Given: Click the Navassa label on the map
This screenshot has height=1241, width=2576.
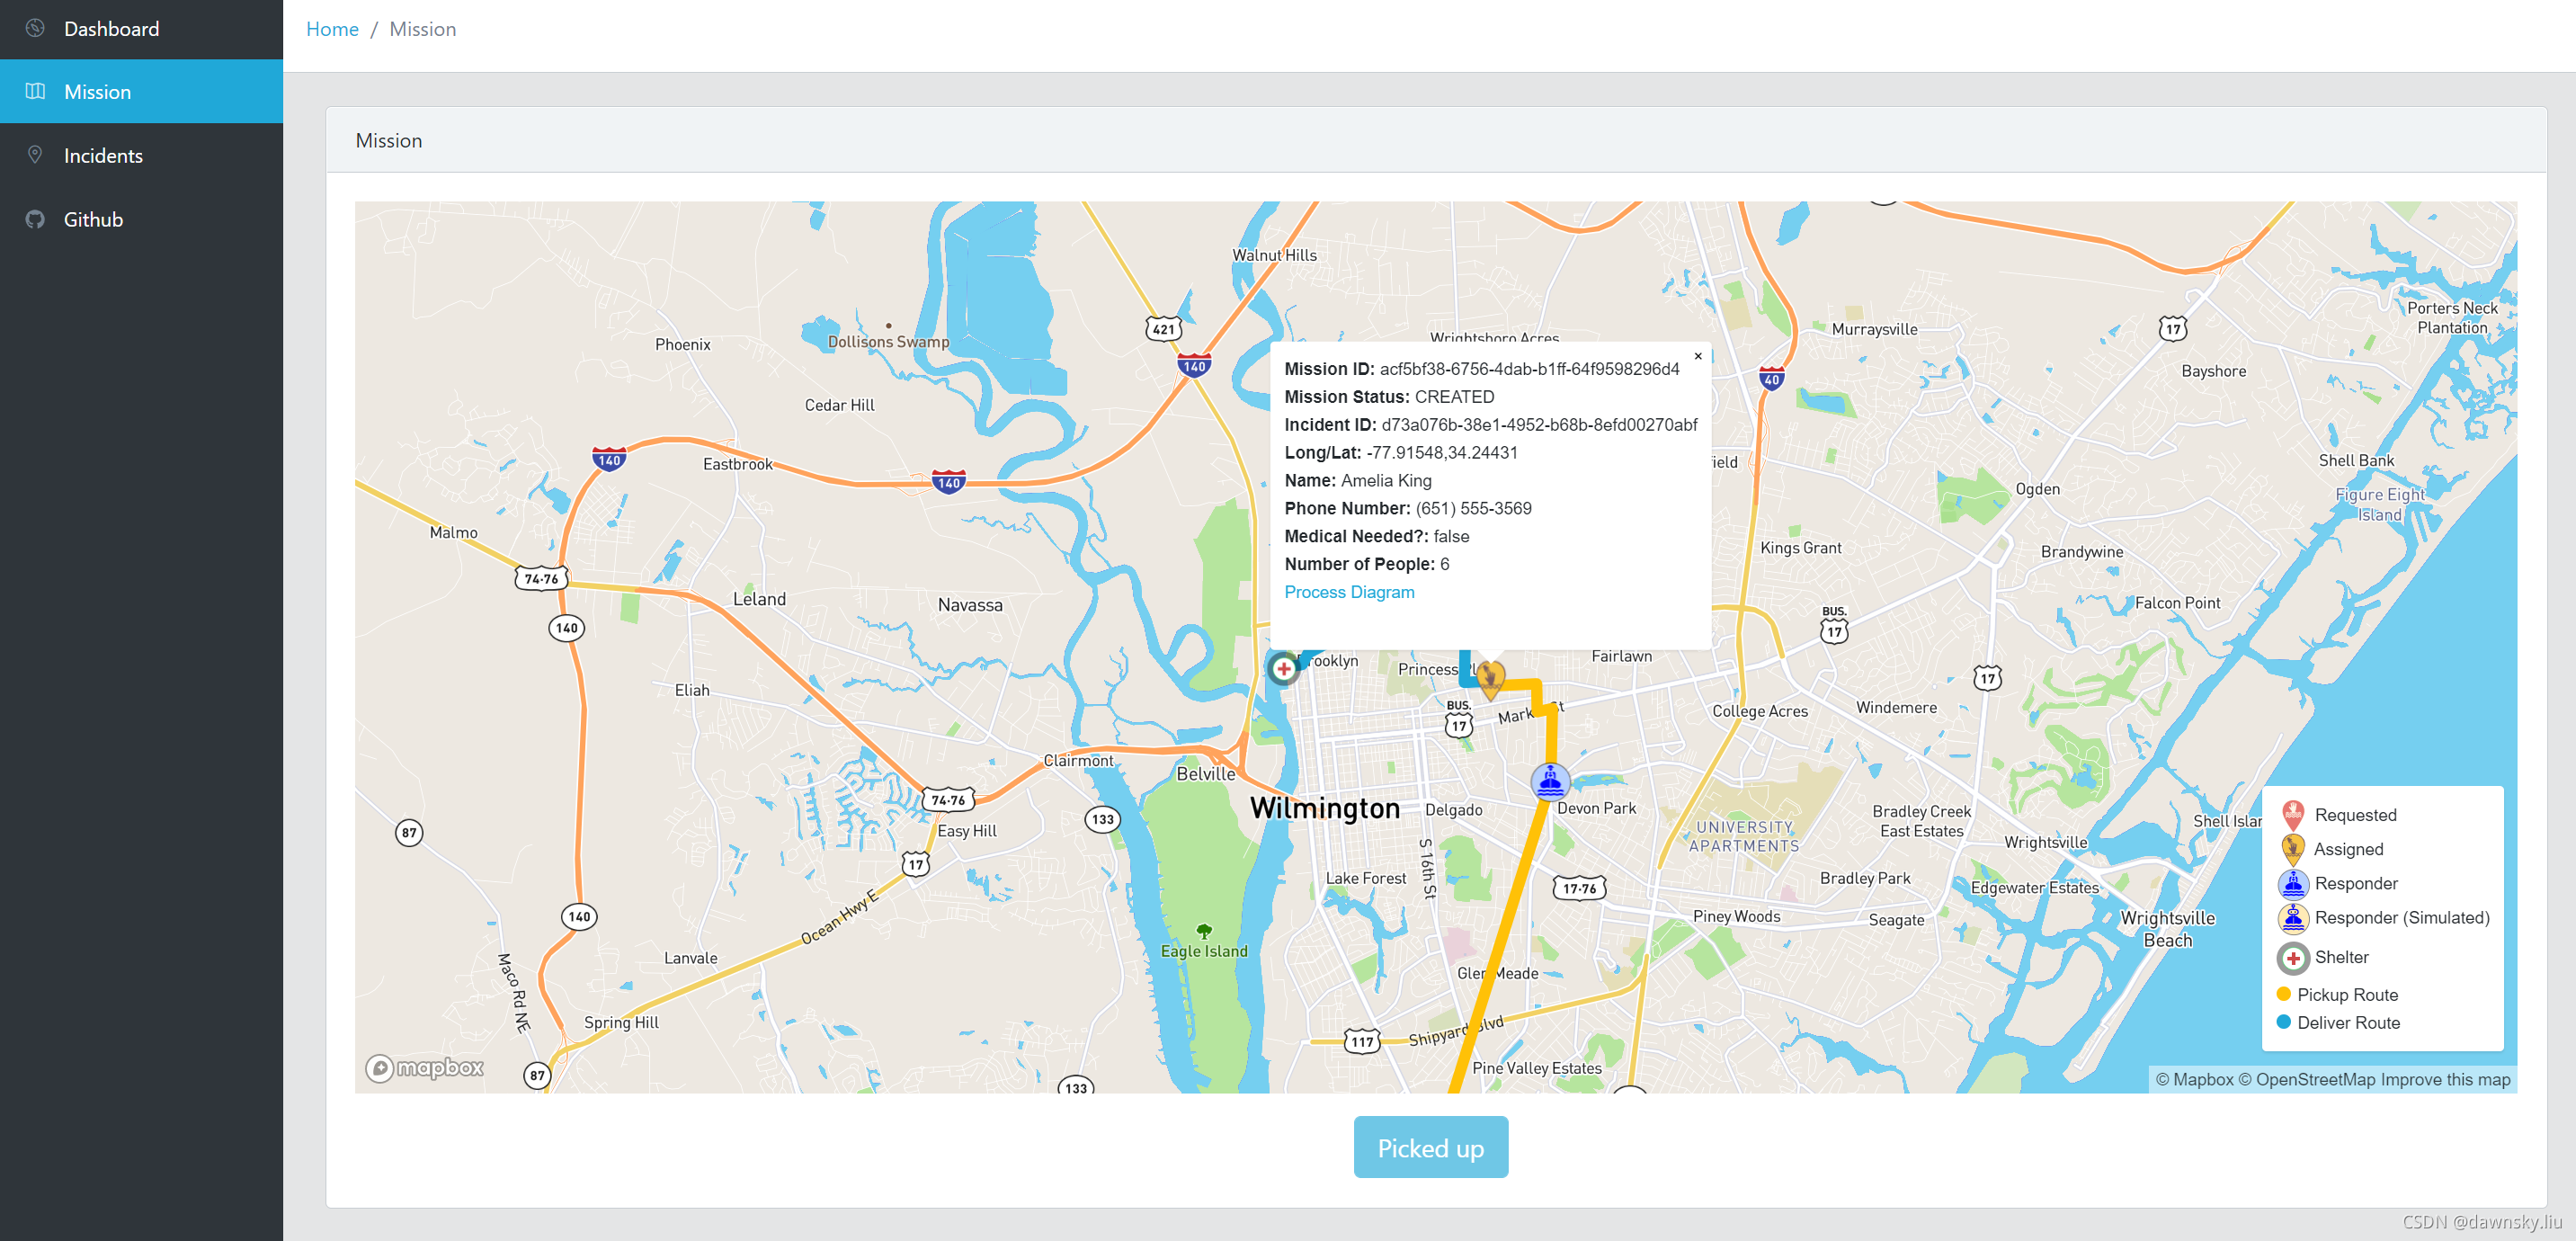Looking at the screenshot, I should point(970,605).
